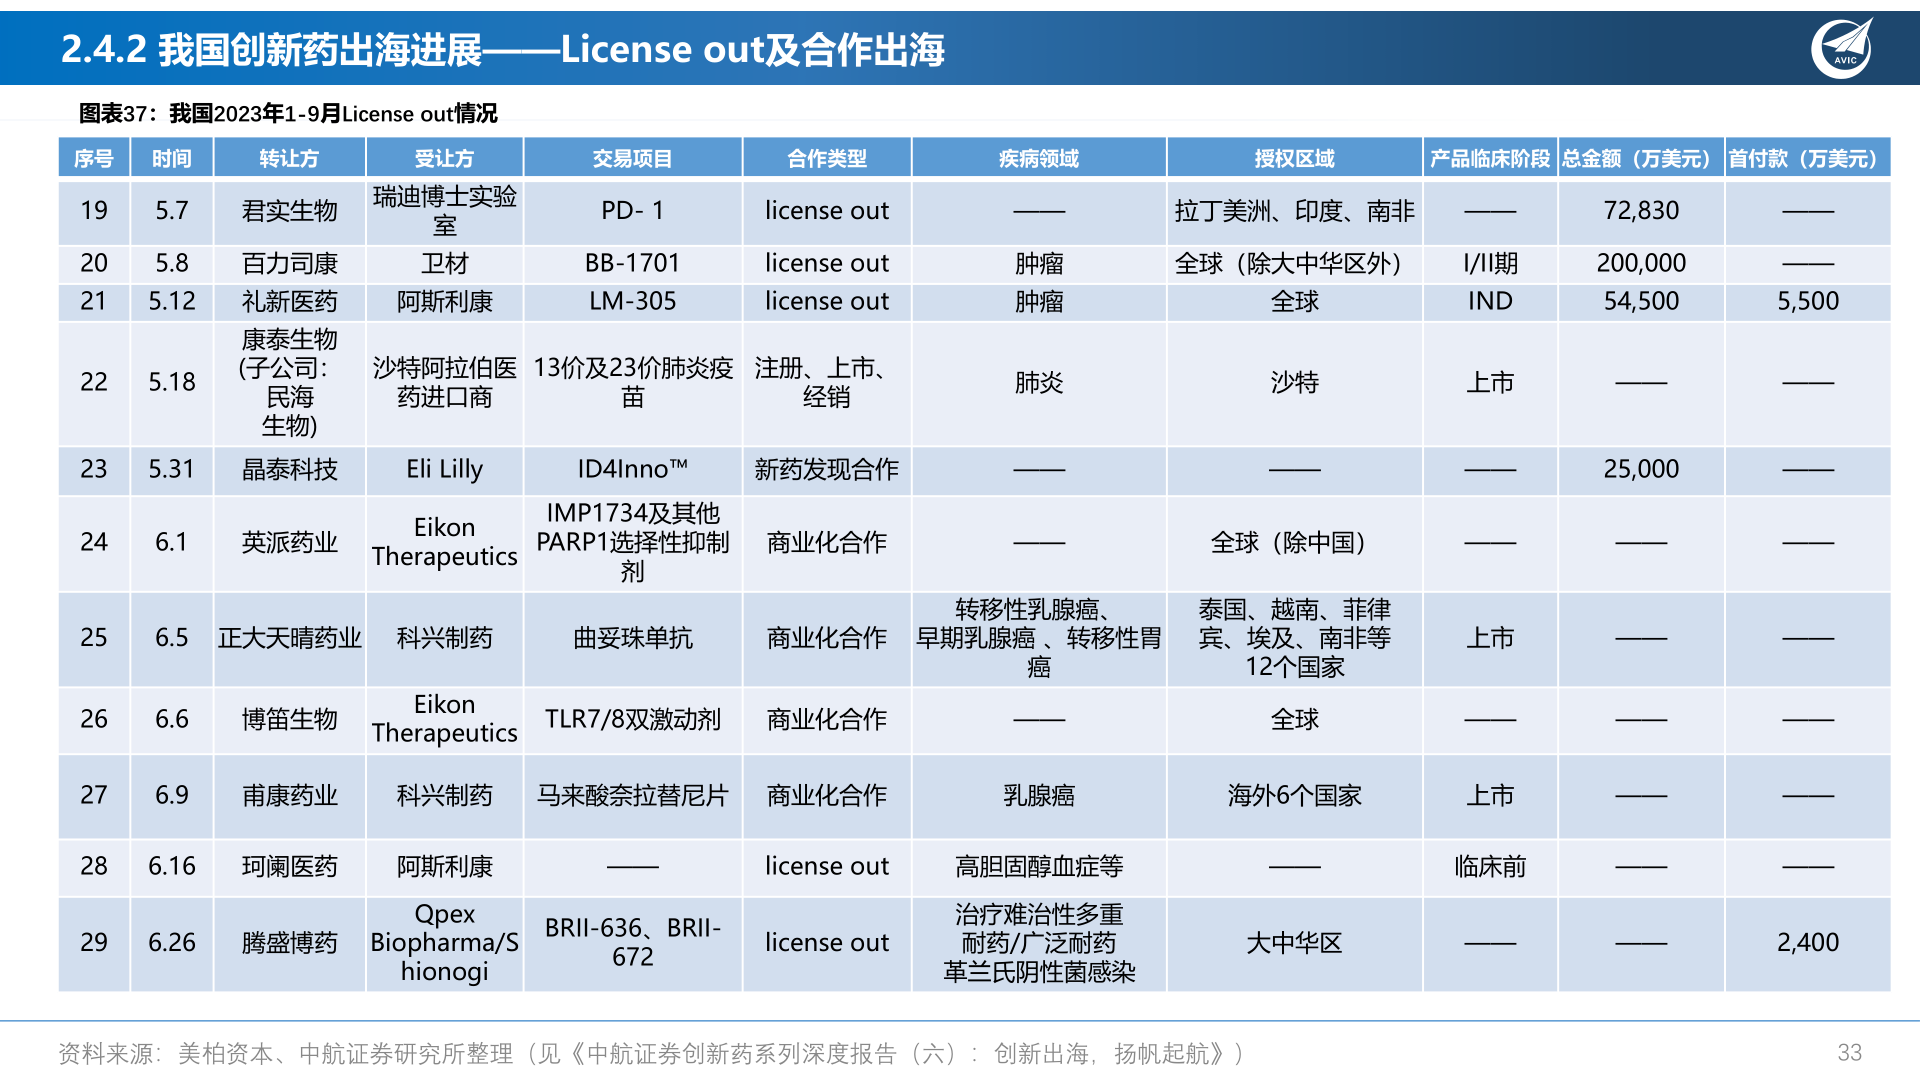Image resolution: width=1920 pixels, height=1080 pixels.
Task: Click the '合作类型' column header
Action: [x=827, y=159]
